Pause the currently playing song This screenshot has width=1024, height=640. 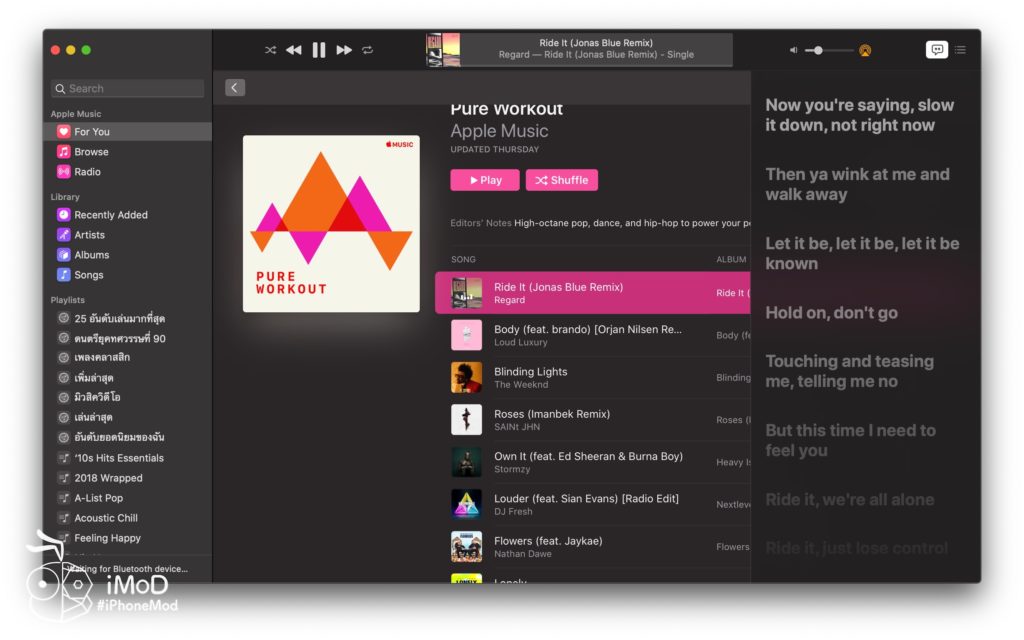[x=319, y=50]
